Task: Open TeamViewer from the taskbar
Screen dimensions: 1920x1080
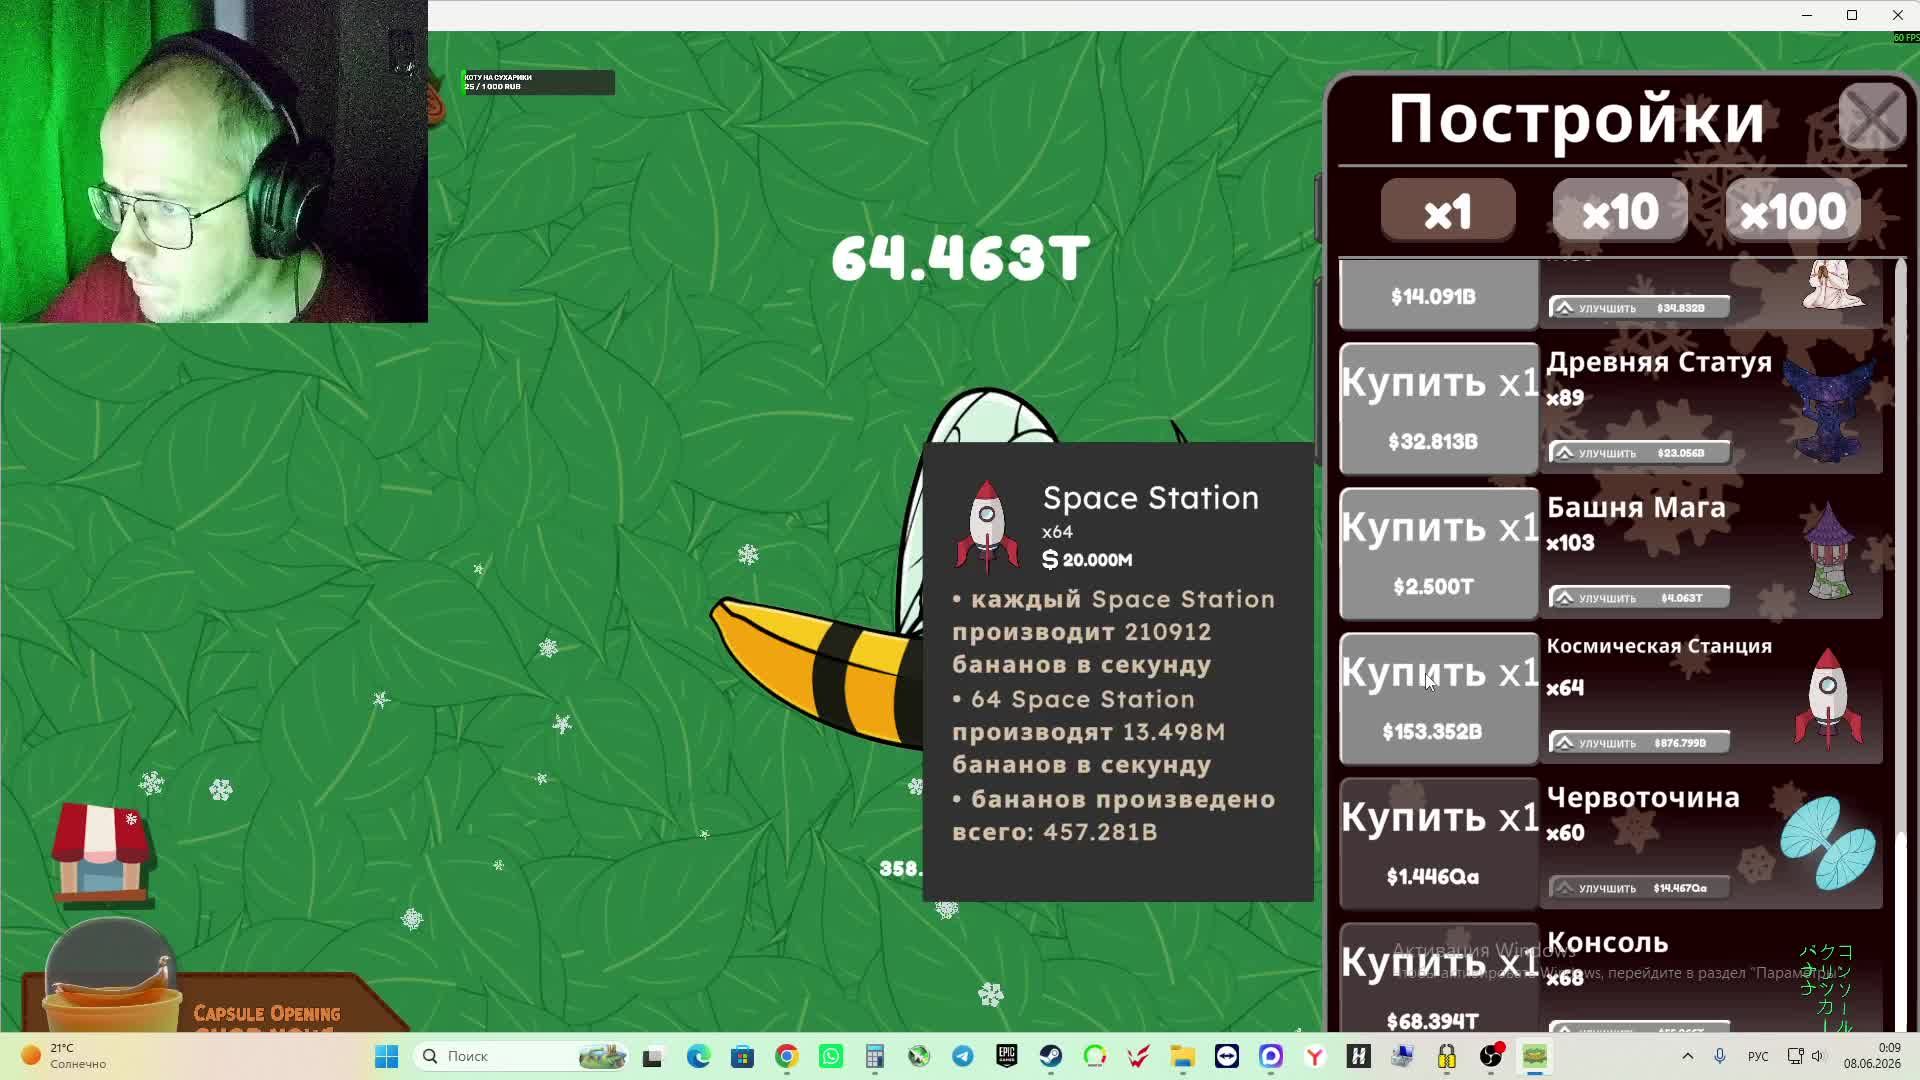Action: [1227, 1056]
